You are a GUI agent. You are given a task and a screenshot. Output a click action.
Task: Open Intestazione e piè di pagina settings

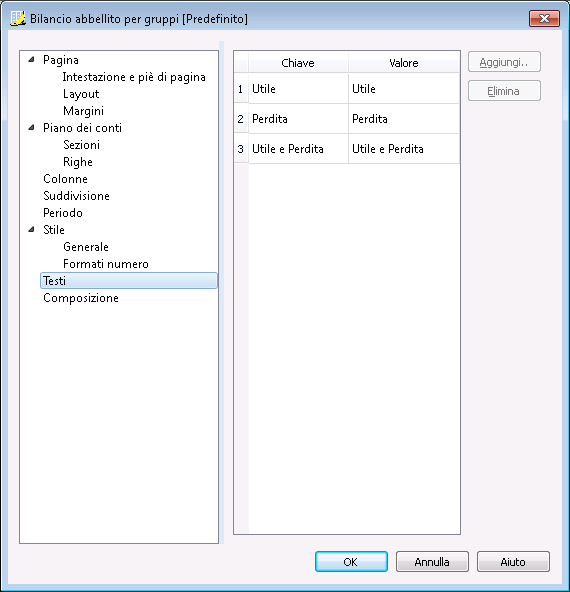click(134, 77)
